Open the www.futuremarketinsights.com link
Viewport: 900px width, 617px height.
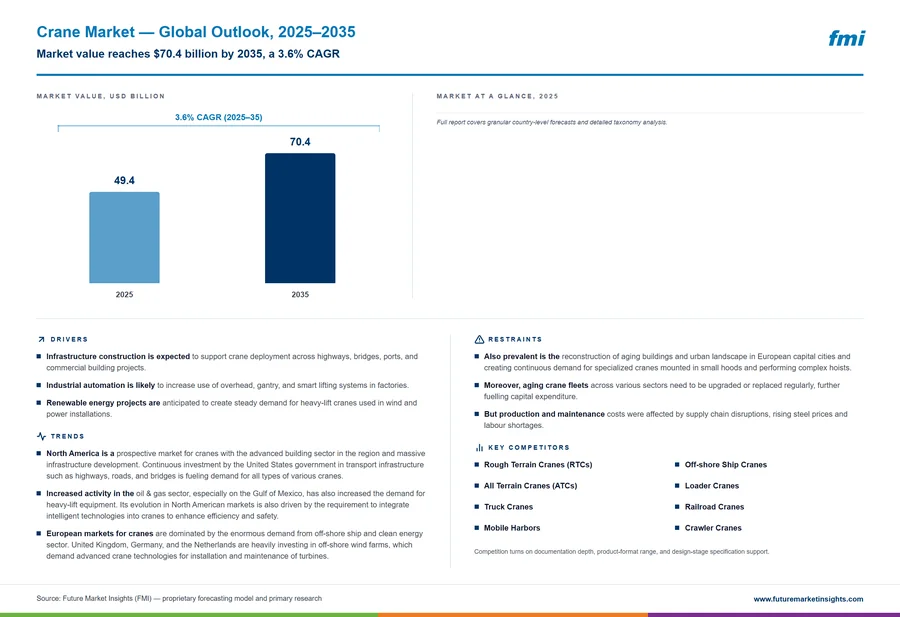(808, 599)
